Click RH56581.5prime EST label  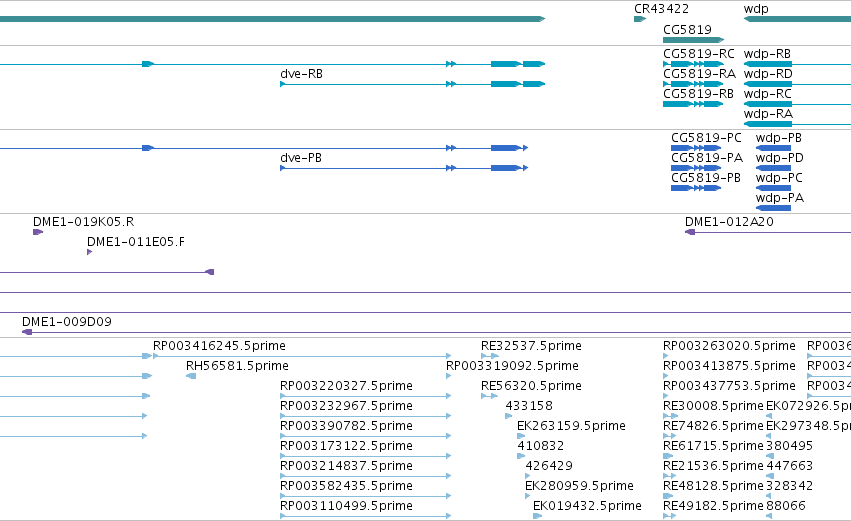(x=237, y=366)
